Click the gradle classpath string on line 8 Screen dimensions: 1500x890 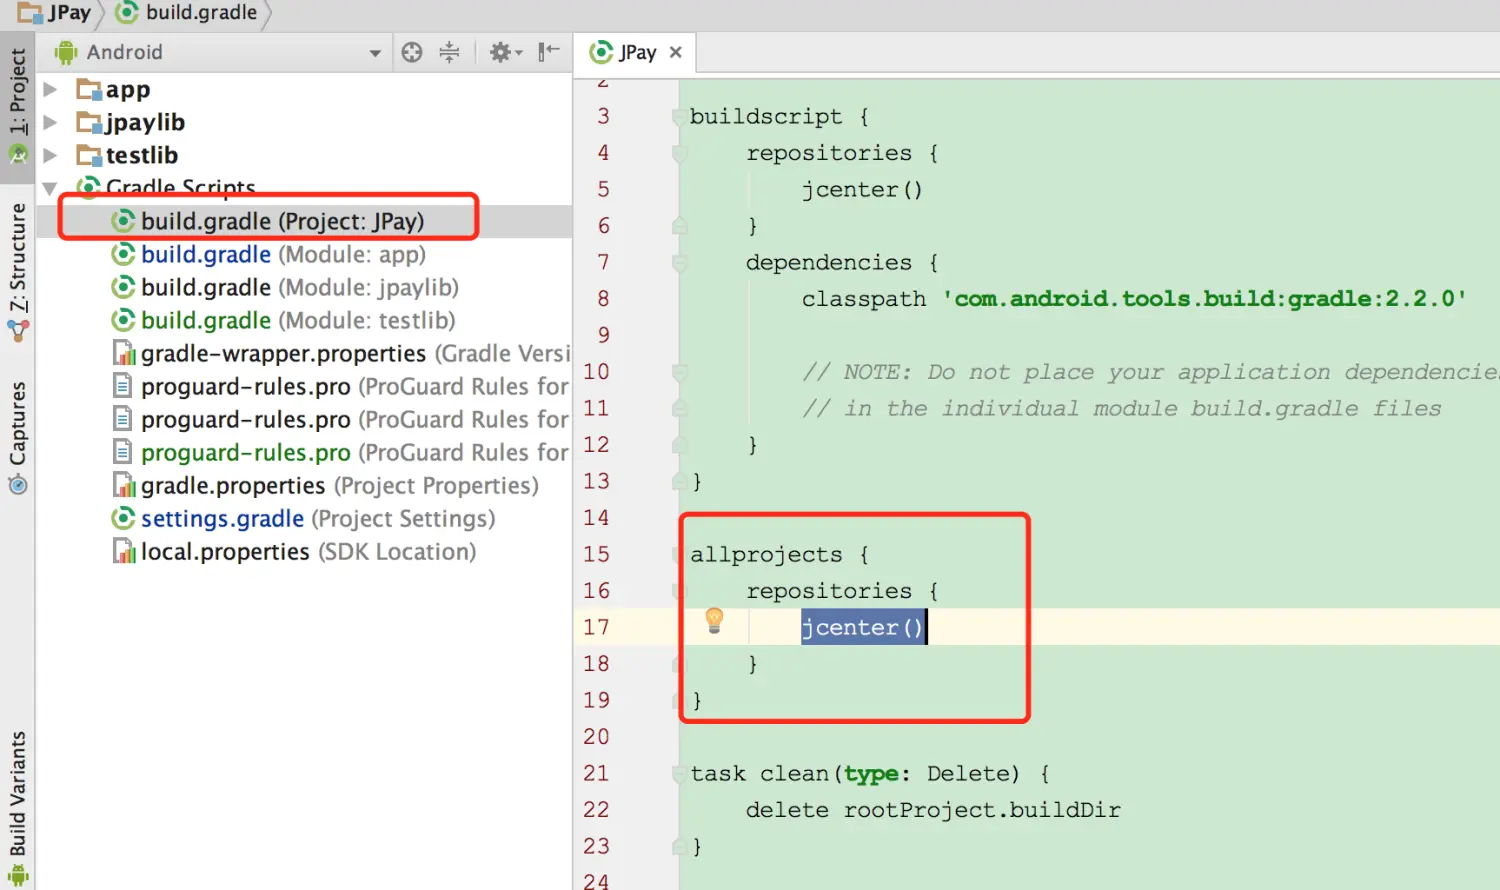1205,299
